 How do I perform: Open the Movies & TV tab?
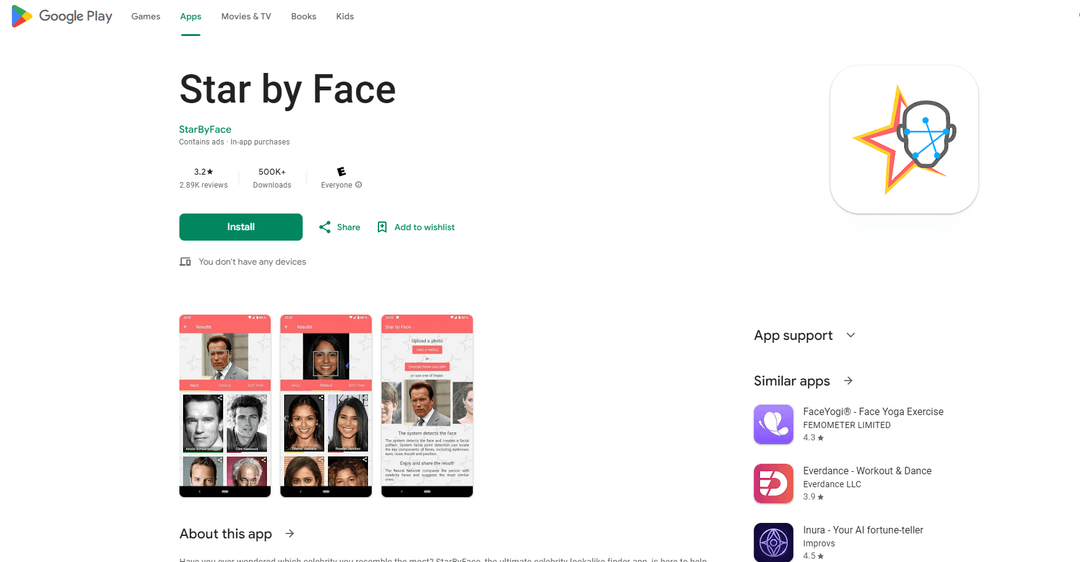click(x=246, y=17)
